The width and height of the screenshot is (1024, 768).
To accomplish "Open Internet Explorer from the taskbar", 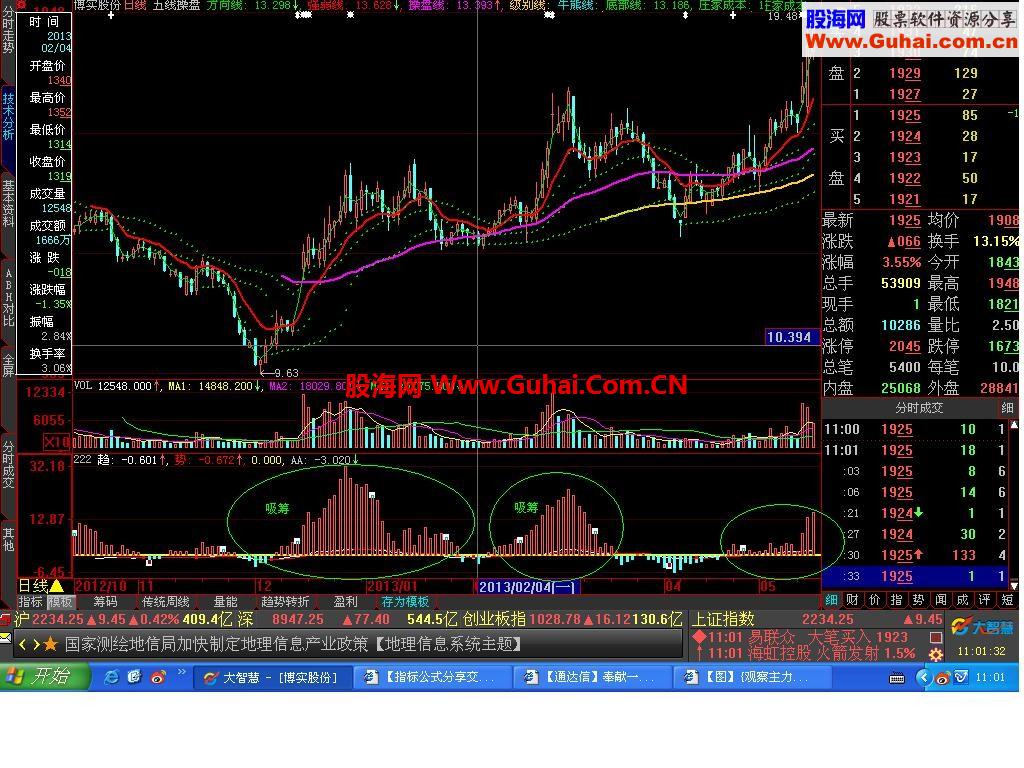I will [x=111, y=677].
